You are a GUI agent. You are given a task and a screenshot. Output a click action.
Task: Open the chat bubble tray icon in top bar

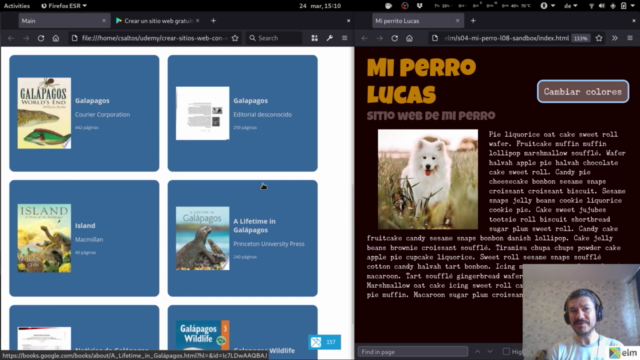pos(389,6)
